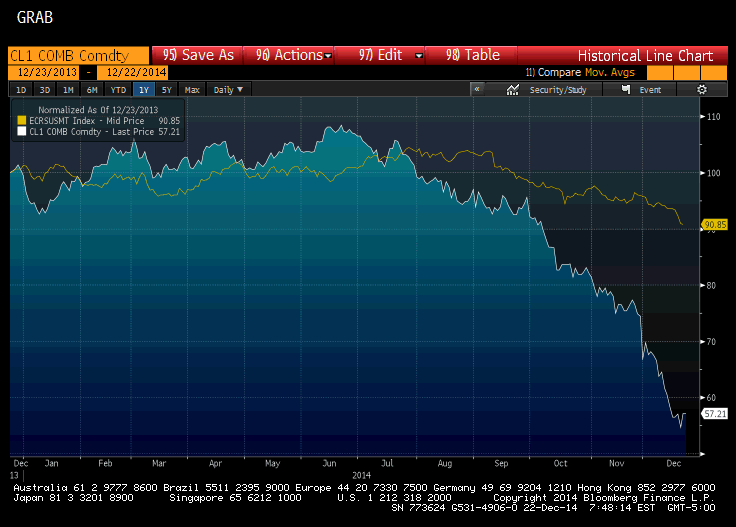This screenshot has width=736, height=527.
Task: Click the Nov x-axis month label
Action: pyautogui.click(x=616, y=463)
